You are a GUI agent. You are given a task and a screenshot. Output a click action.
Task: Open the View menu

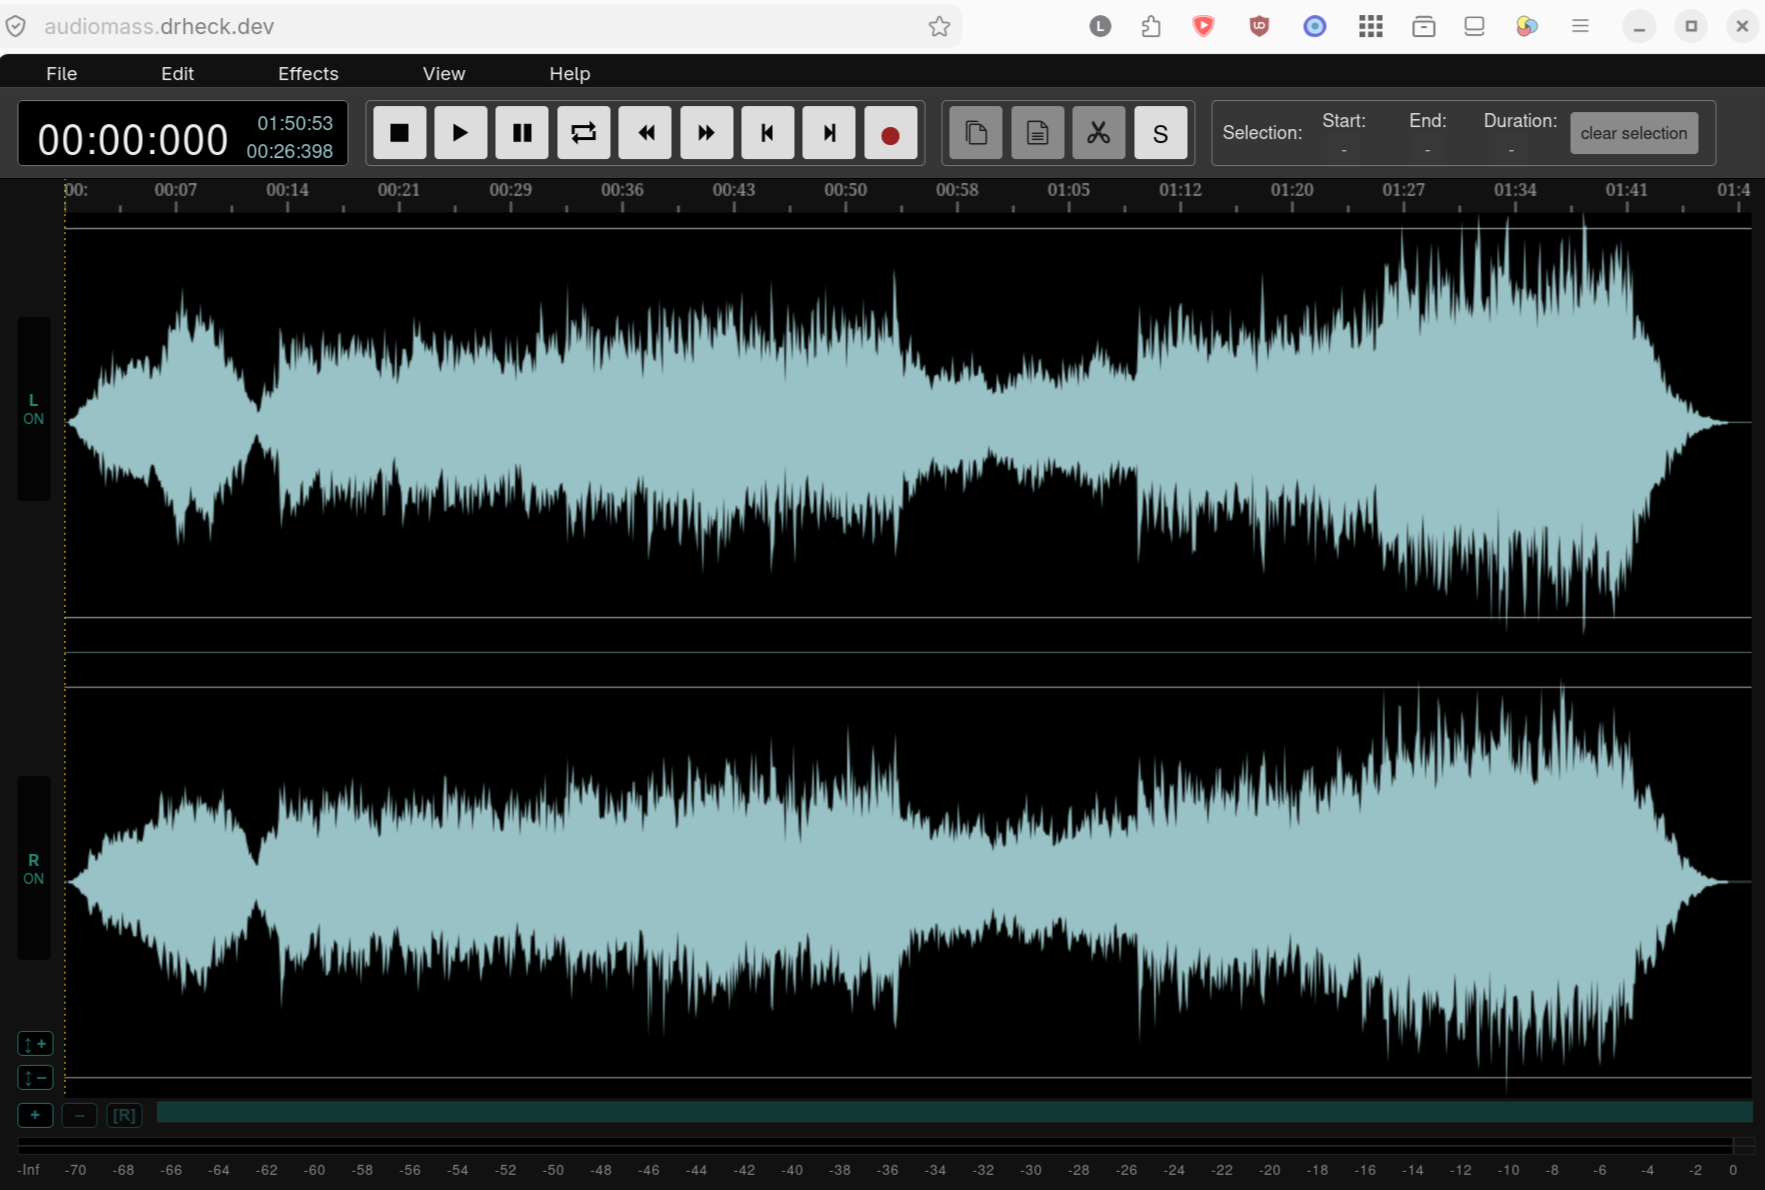coord(443,73)
